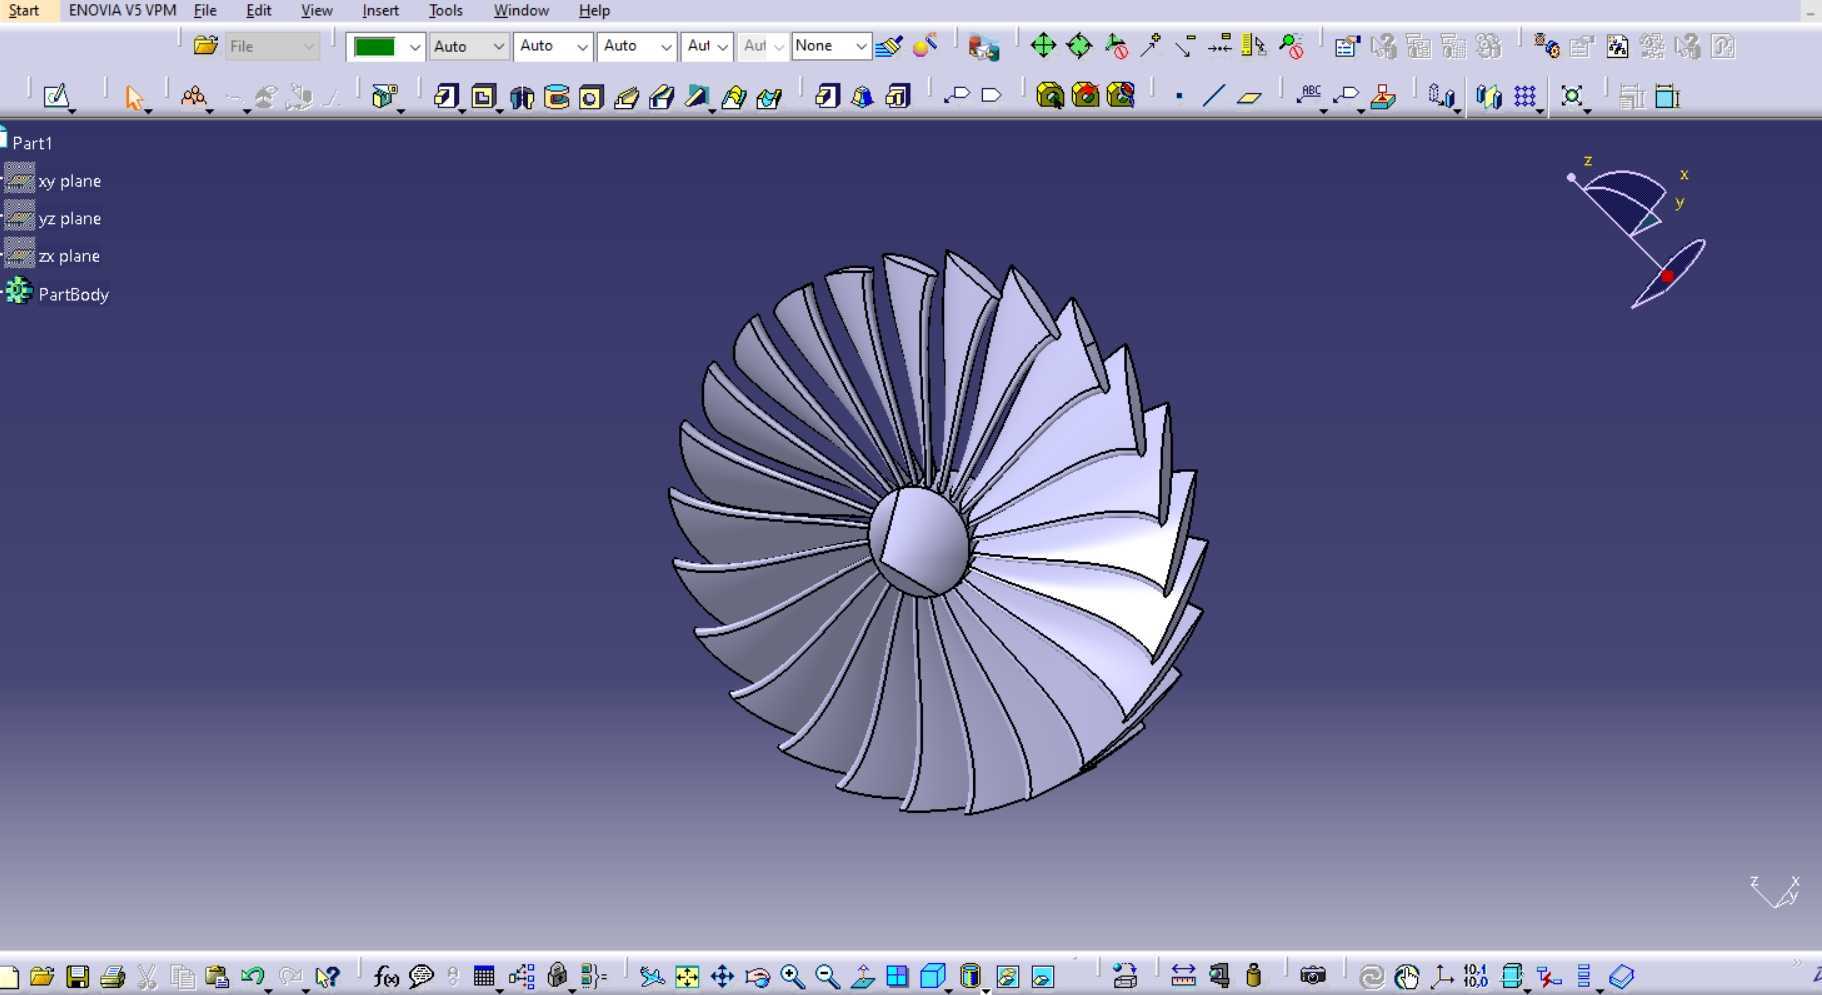Select the Groove feature icon
The height and width of the screenshot is (995, 1822).
557,97
